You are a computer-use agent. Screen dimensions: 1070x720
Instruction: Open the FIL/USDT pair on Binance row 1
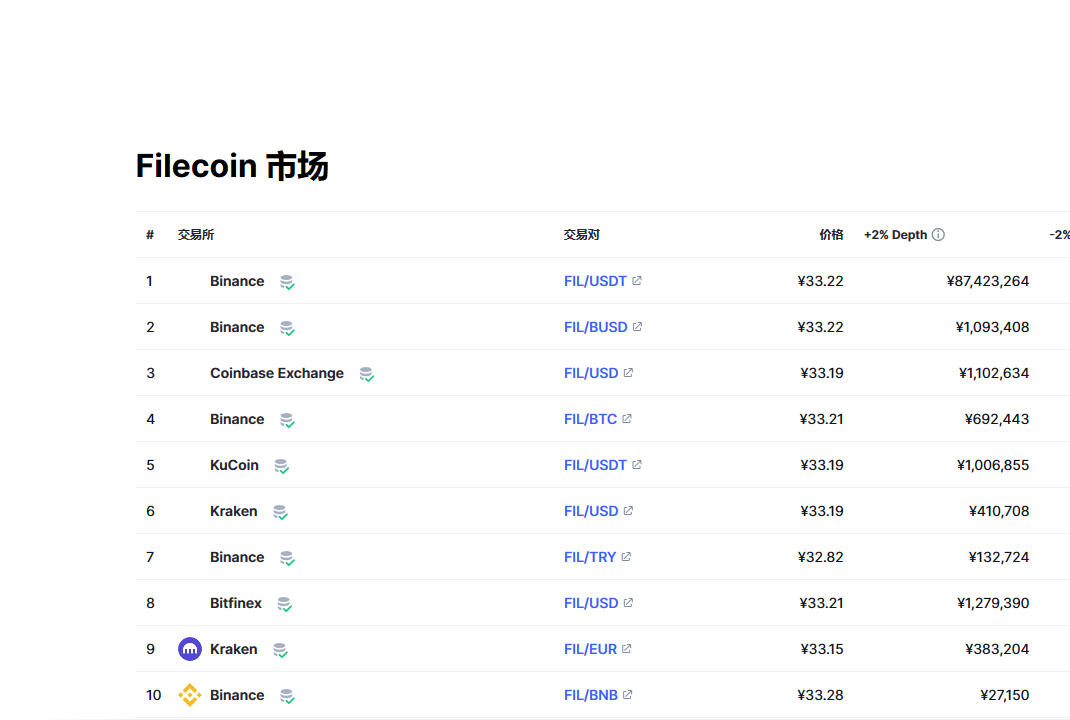point(595,281)
